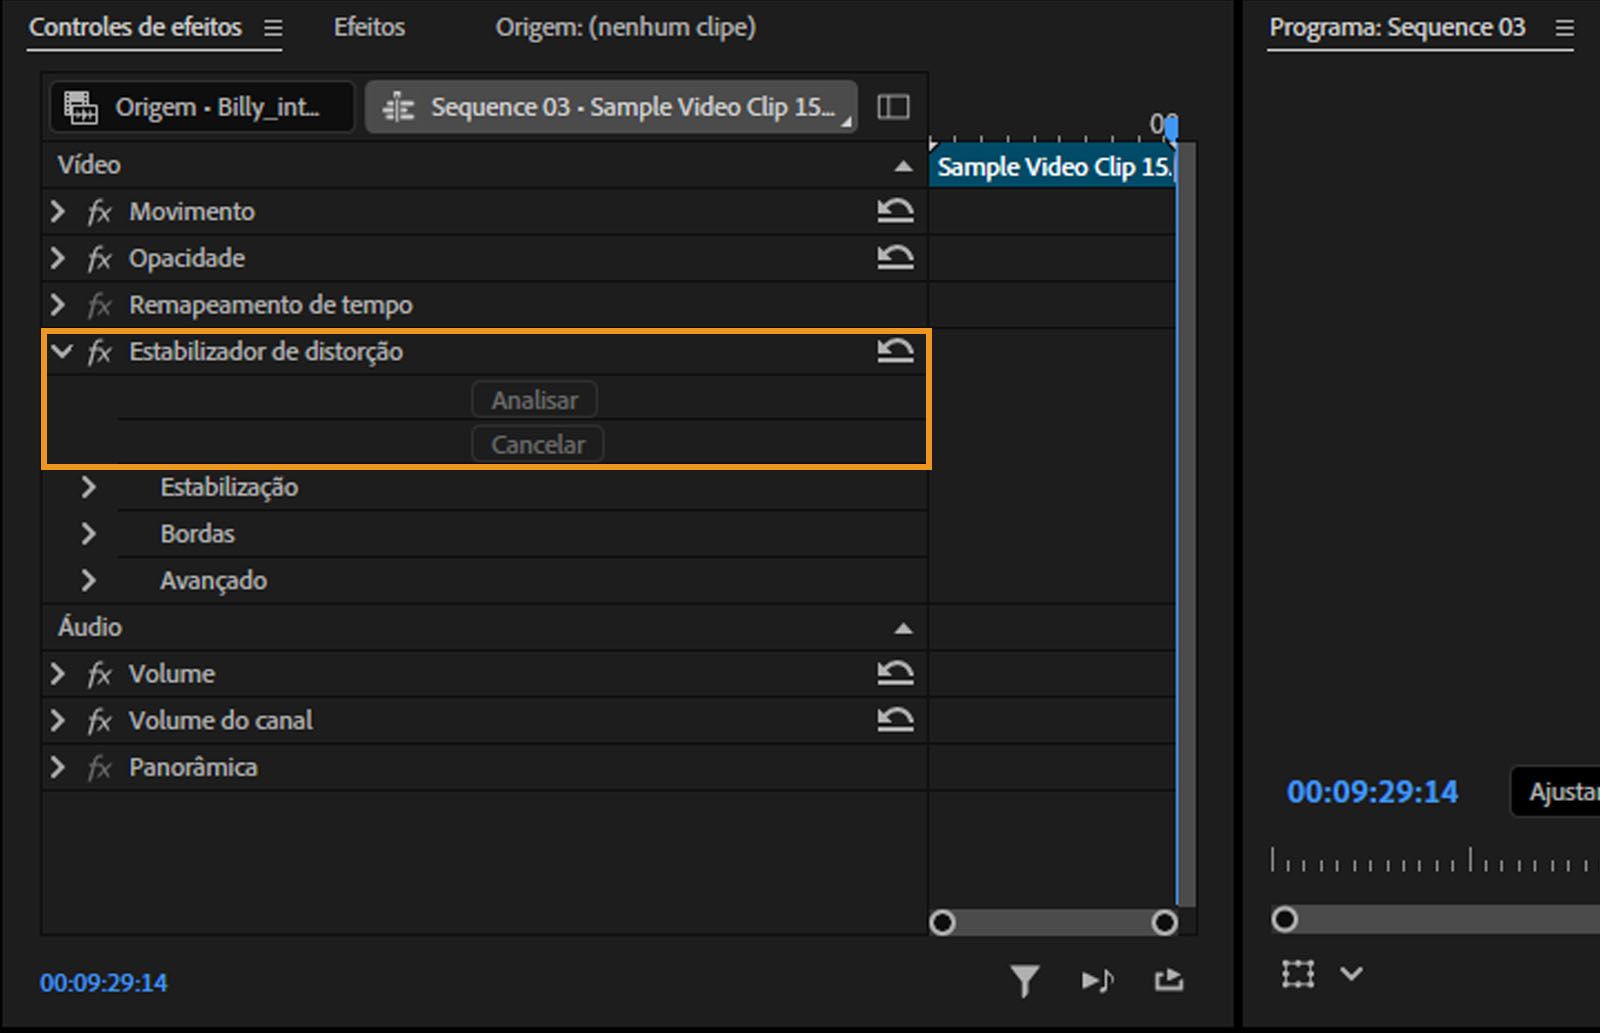Click the play-only-audio icon
Screen dimensions: 1600x1033
[1097, 981]
